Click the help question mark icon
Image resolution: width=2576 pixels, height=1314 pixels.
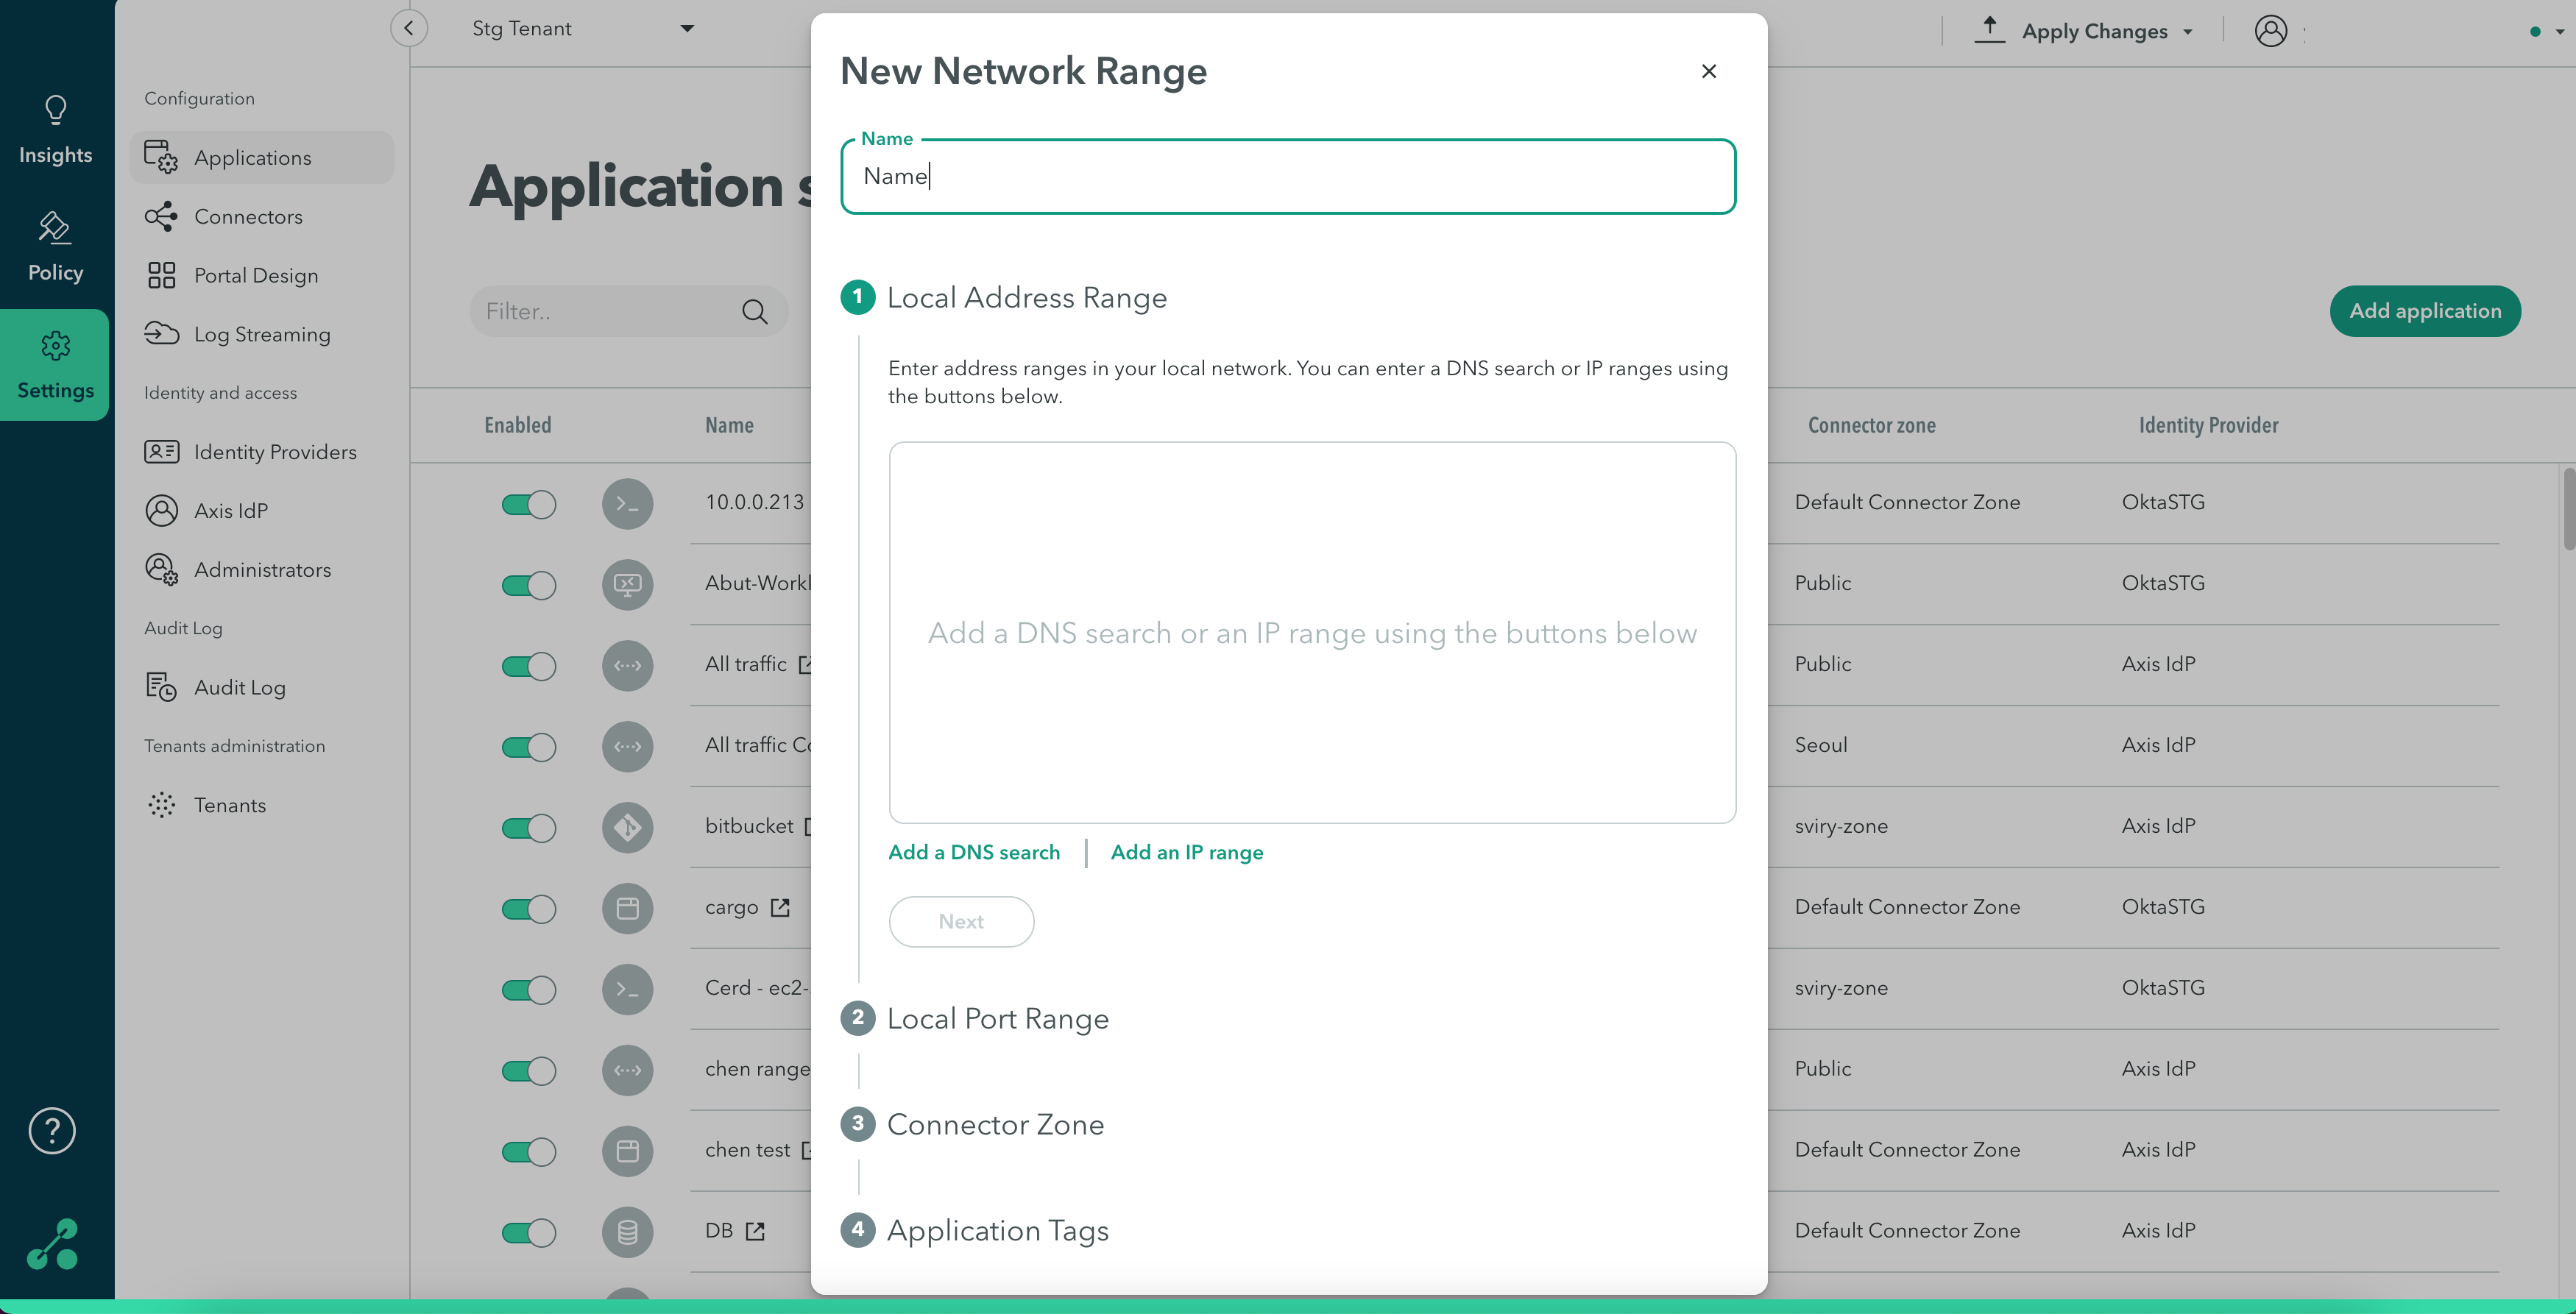pos(52,1131)
